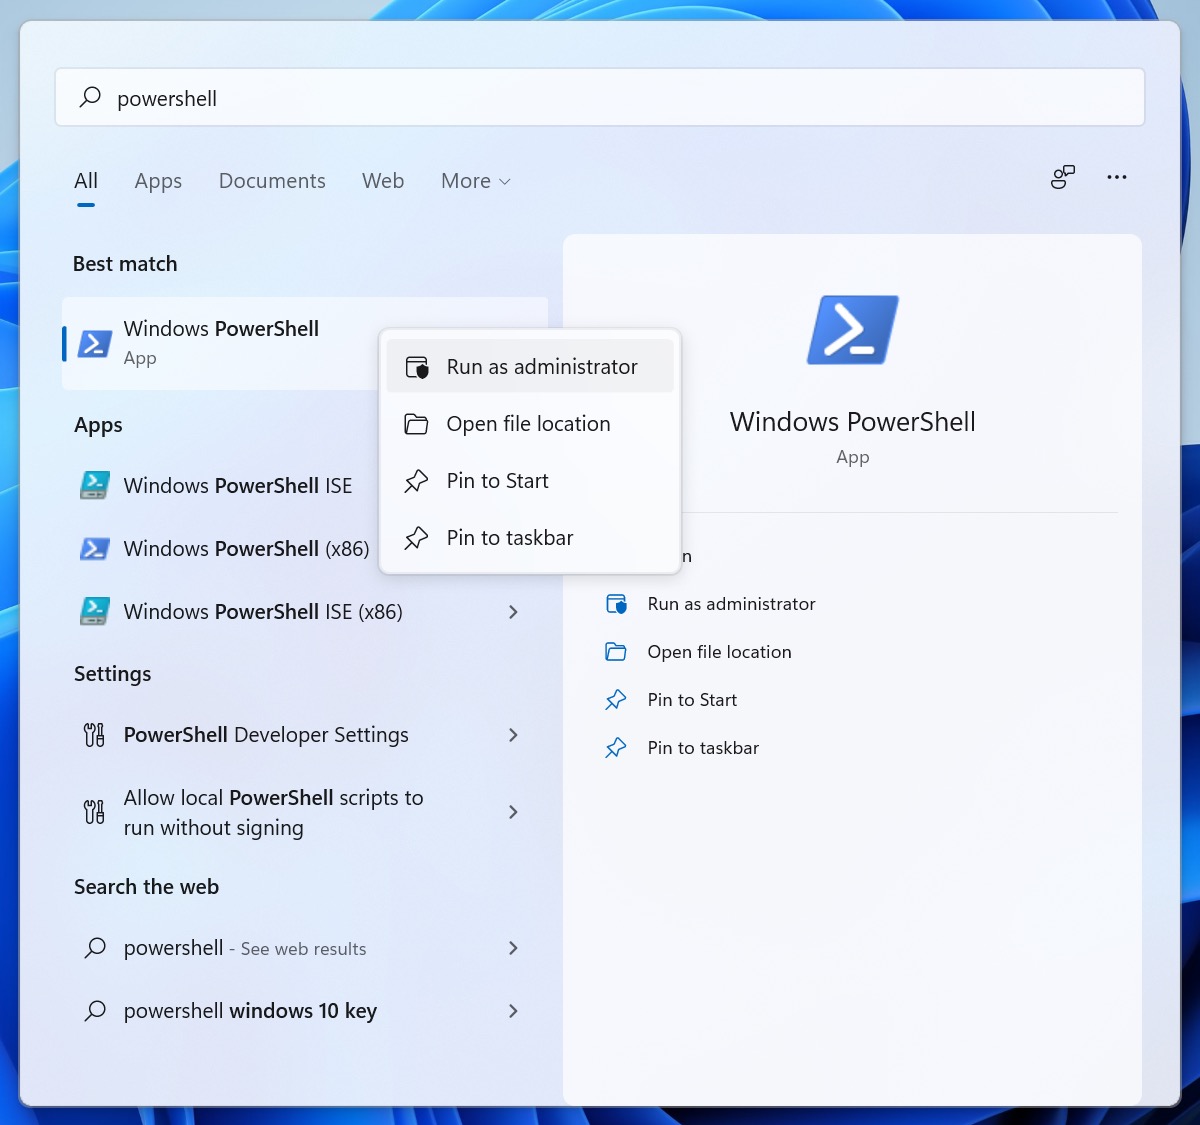Open See web results for powershell

click(x=244, y=948)
